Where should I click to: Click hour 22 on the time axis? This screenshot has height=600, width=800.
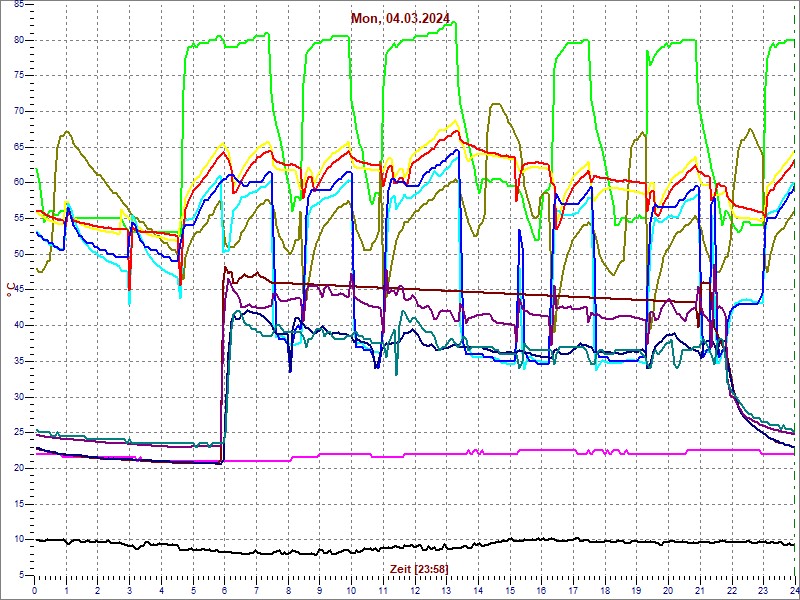coord(732,590)
